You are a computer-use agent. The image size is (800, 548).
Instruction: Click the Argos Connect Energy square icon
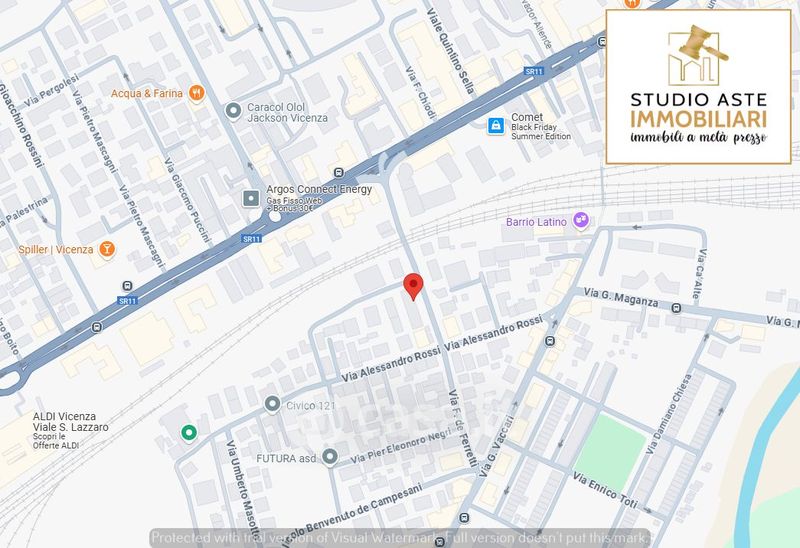(251, 198)
